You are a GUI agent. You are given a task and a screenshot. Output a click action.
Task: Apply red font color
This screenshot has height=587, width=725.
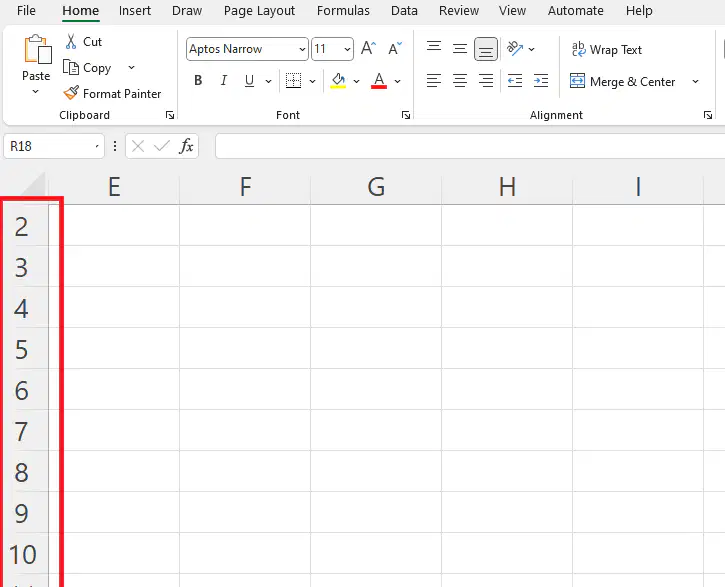click(x=379, y=81)
